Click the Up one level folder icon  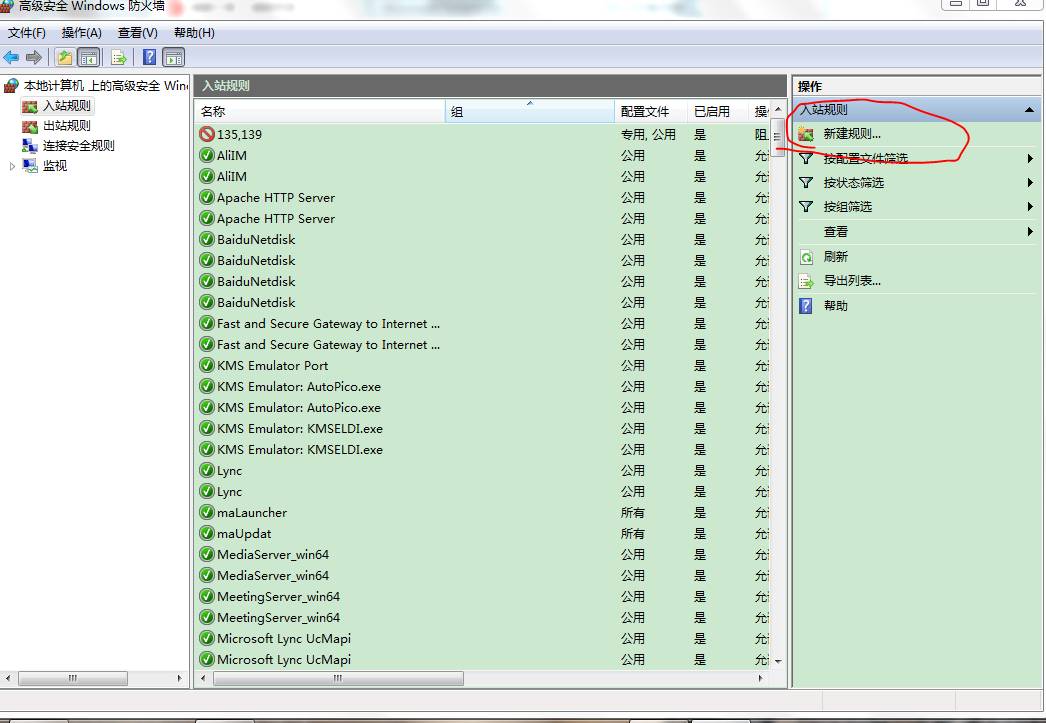click(x=65, y=57)
